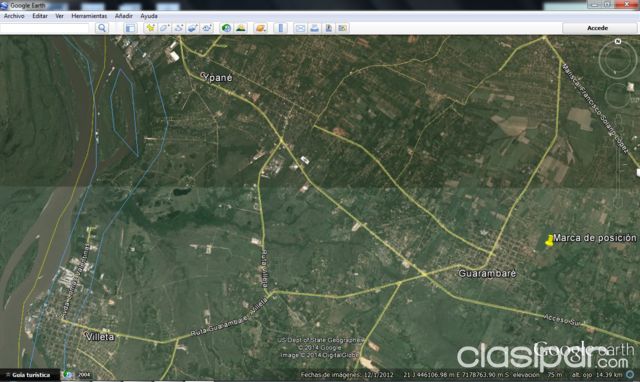Add a new placemark with the pin icon
640x382 pixels.
pos(151,28)
